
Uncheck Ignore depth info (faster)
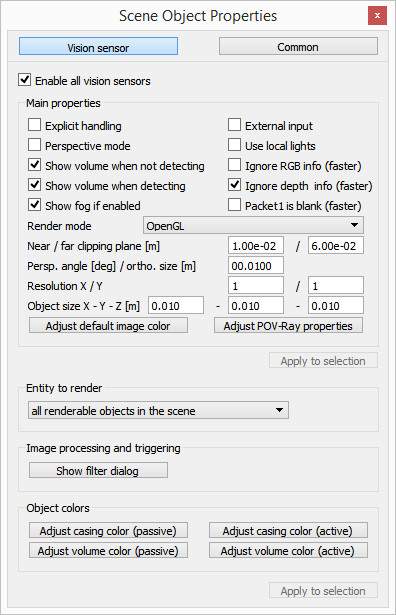coord(234,185)
